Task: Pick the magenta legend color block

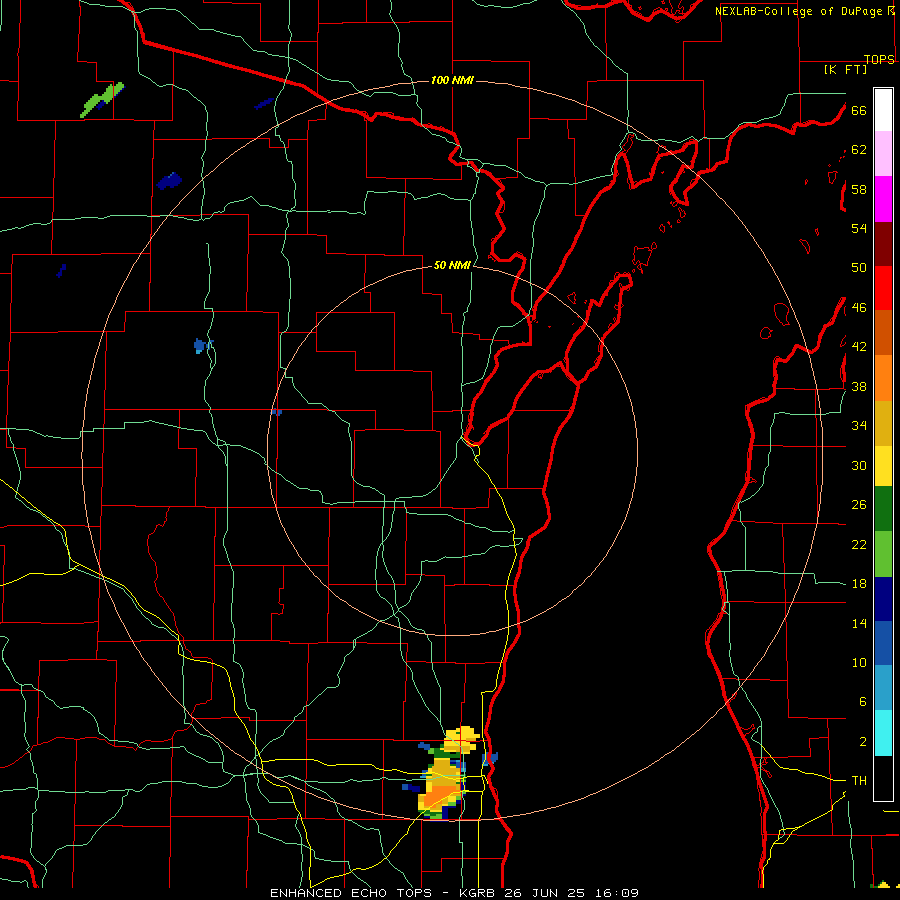Action: click(883, 199)
